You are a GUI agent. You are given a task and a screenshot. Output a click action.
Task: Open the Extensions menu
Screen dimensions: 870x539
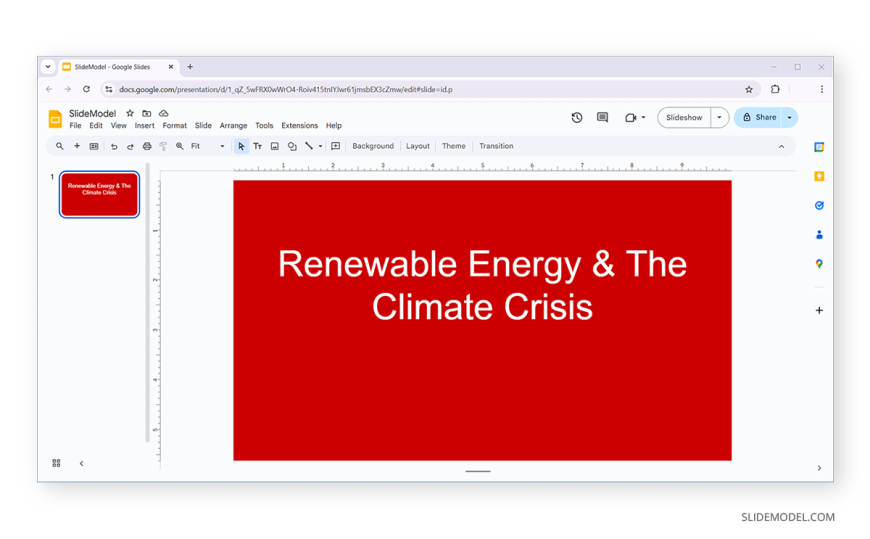tap(300, 126)
